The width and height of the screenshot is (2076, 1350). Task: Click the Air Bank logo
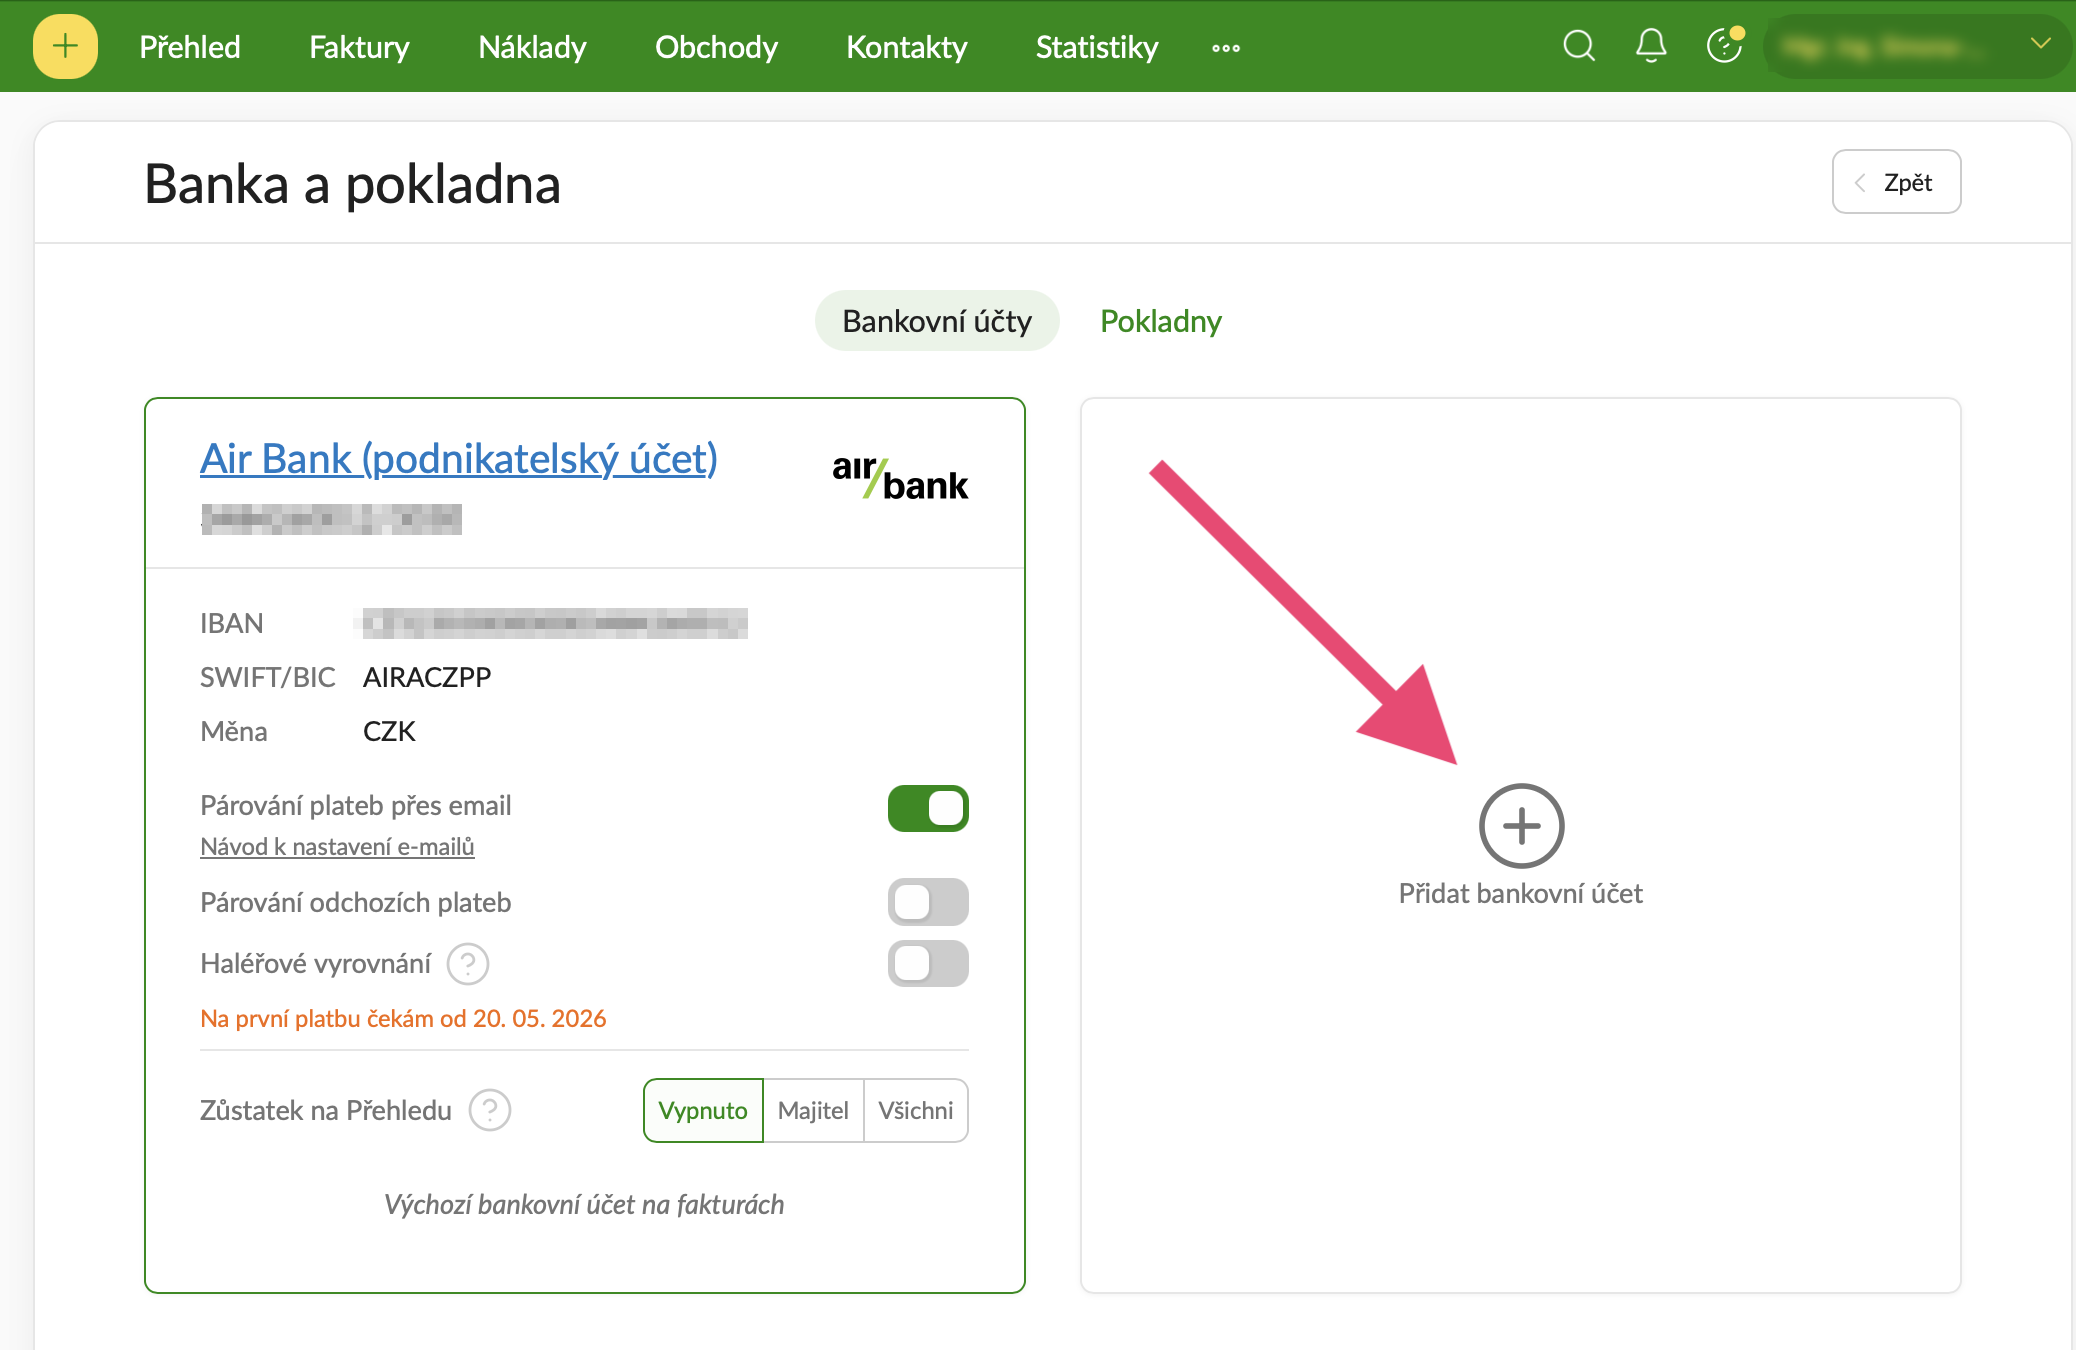point(900,477)
